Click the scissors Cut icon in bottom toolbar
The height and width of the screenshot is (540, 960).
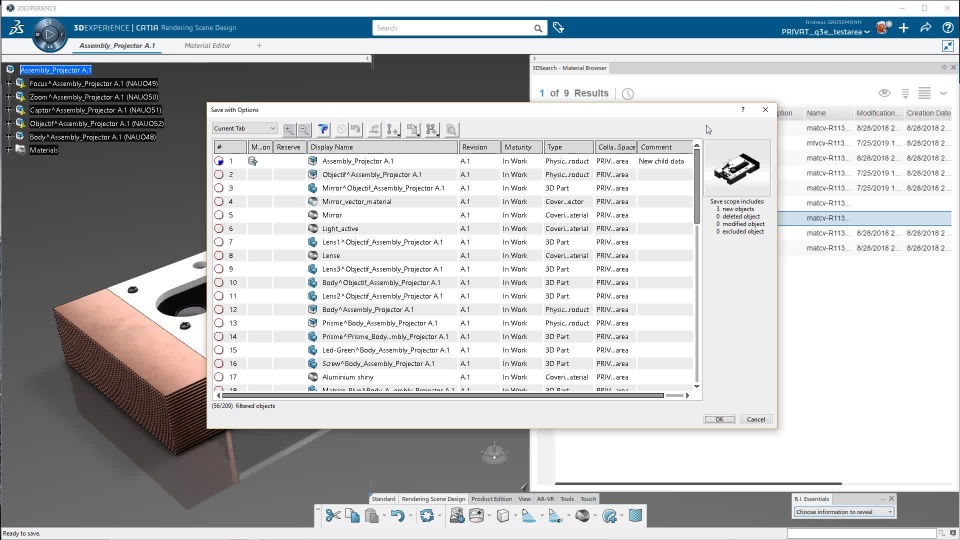[x=333, y=516]
